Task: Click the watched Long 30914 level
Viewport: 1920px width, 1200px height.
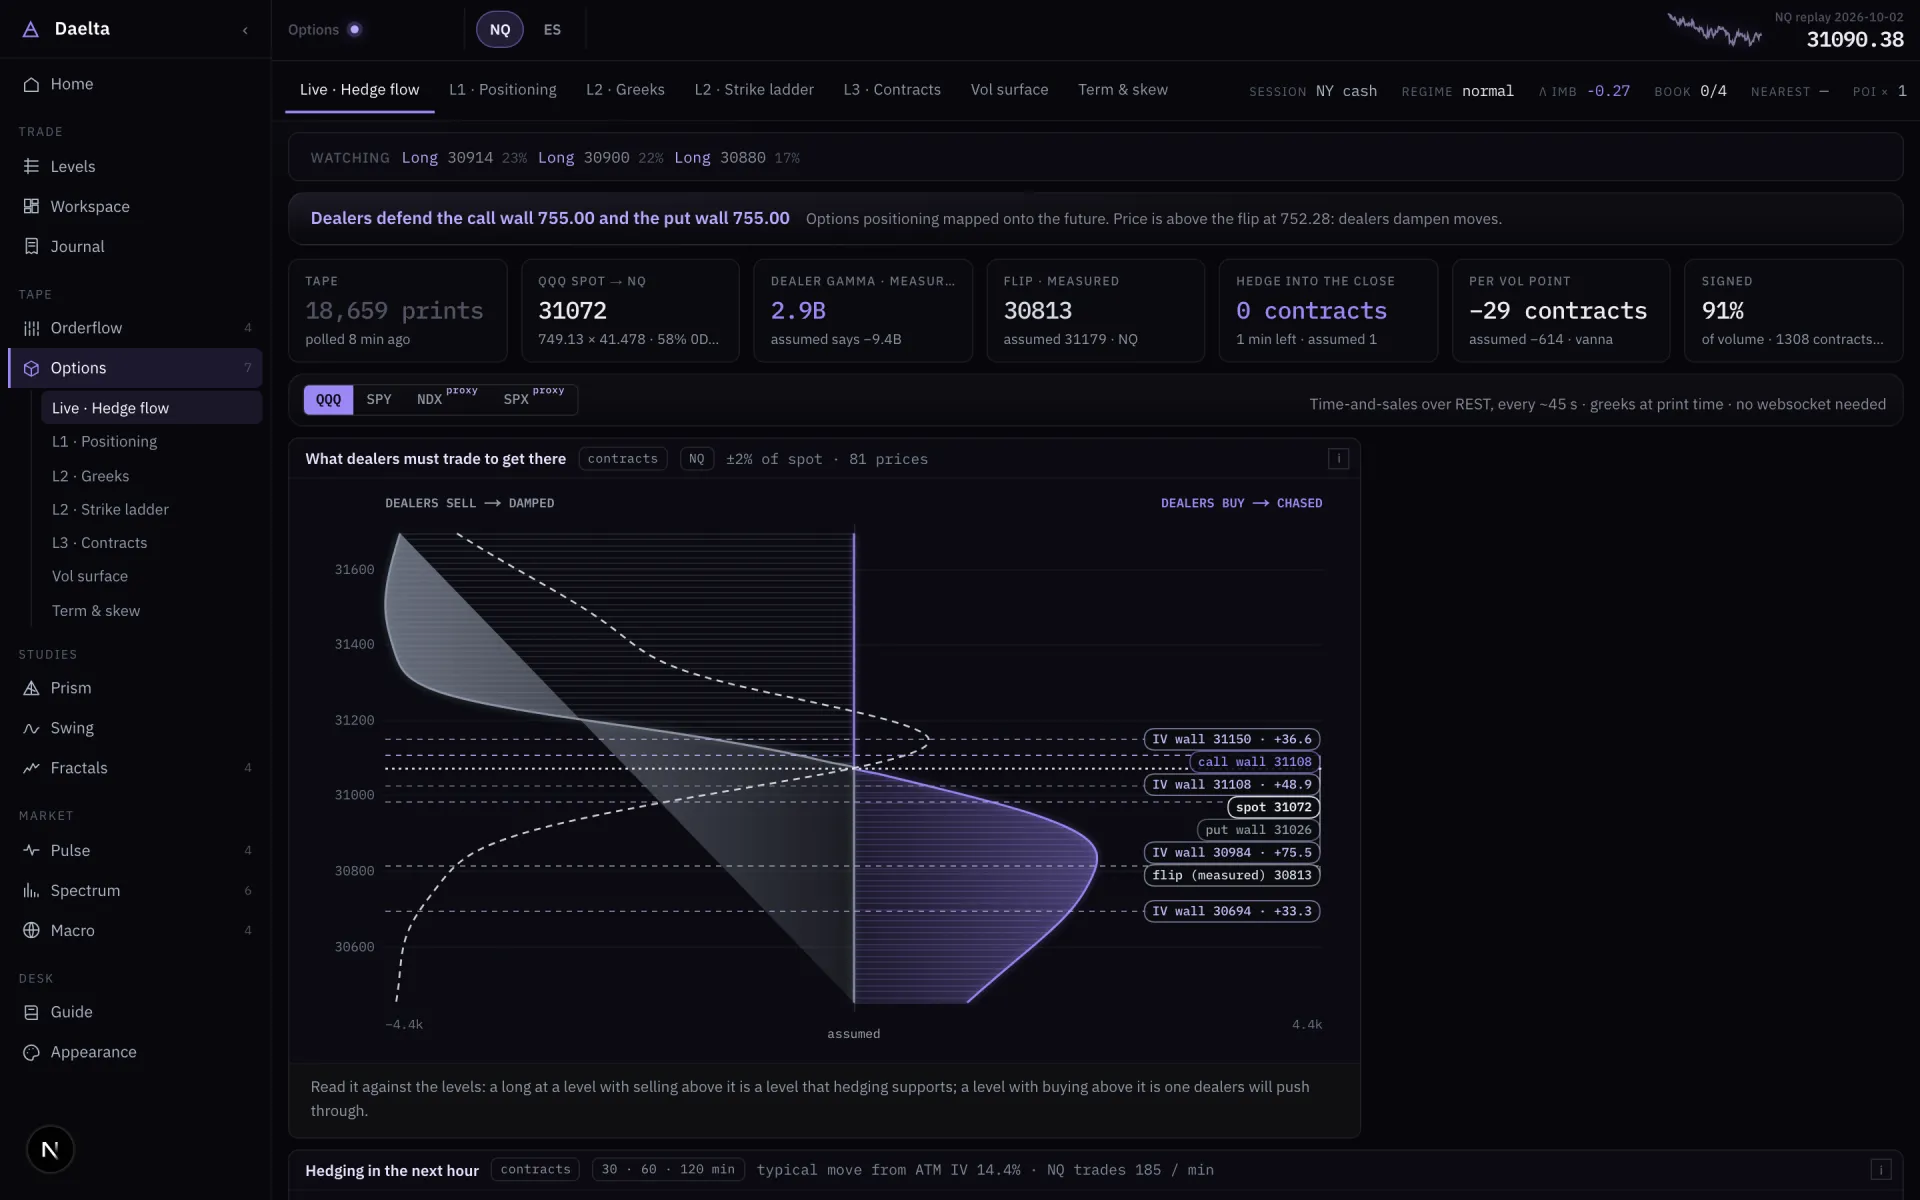Action: coord(464,158)
